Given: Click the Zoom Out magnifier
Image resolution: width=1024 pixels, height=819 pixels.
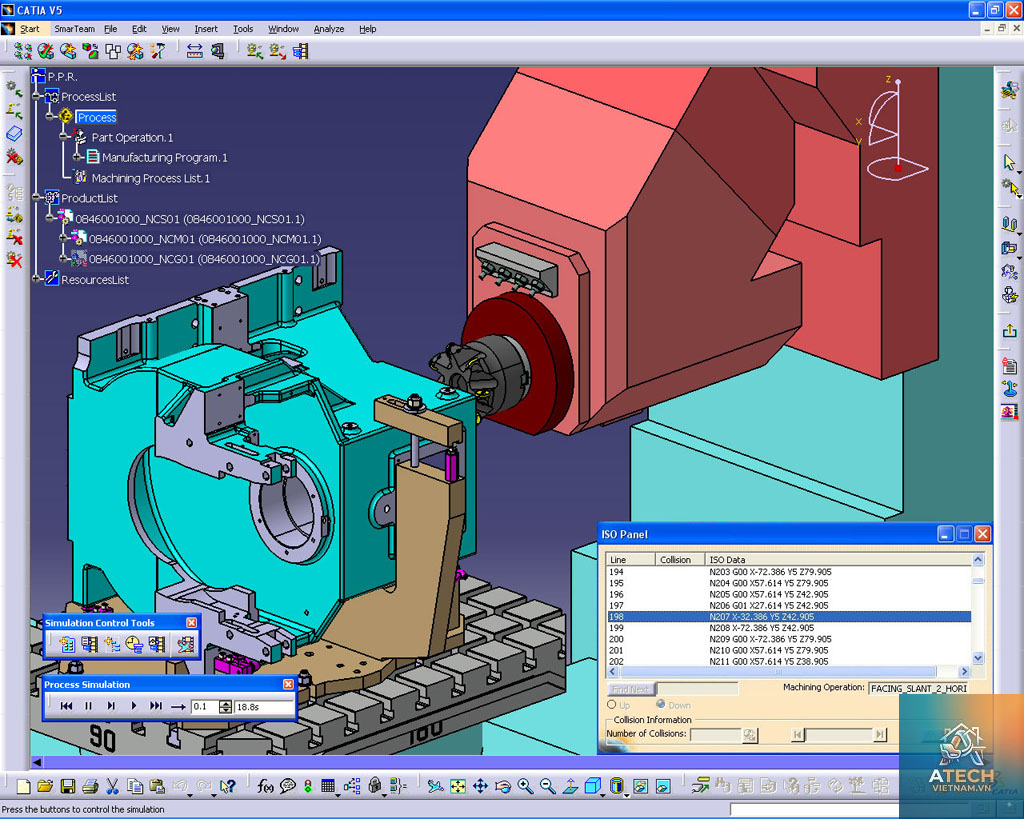Looking at the screenshot, I should pos(547,786).
